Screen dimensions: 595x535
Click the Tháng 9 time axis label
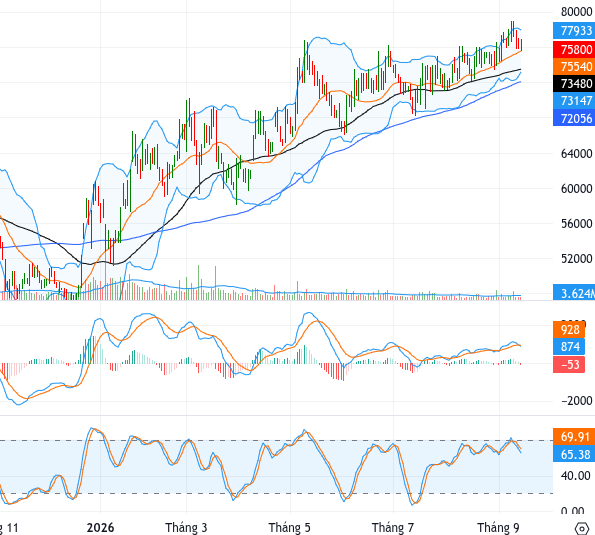pos(498,528)
